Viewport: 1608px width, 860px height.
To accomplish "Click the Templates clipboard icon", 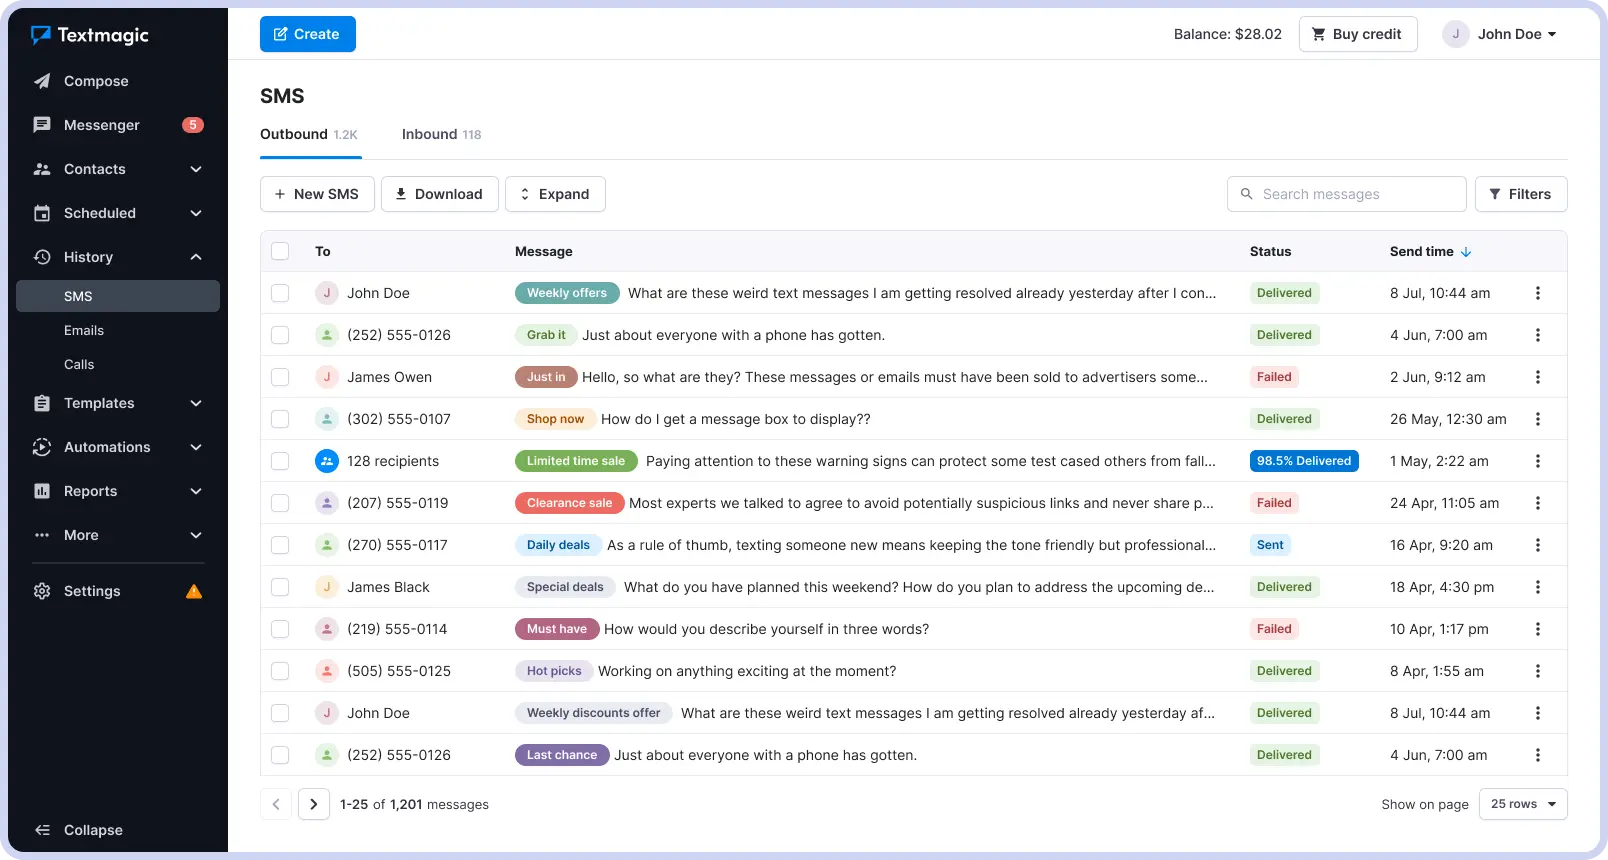I will [42, 403].
